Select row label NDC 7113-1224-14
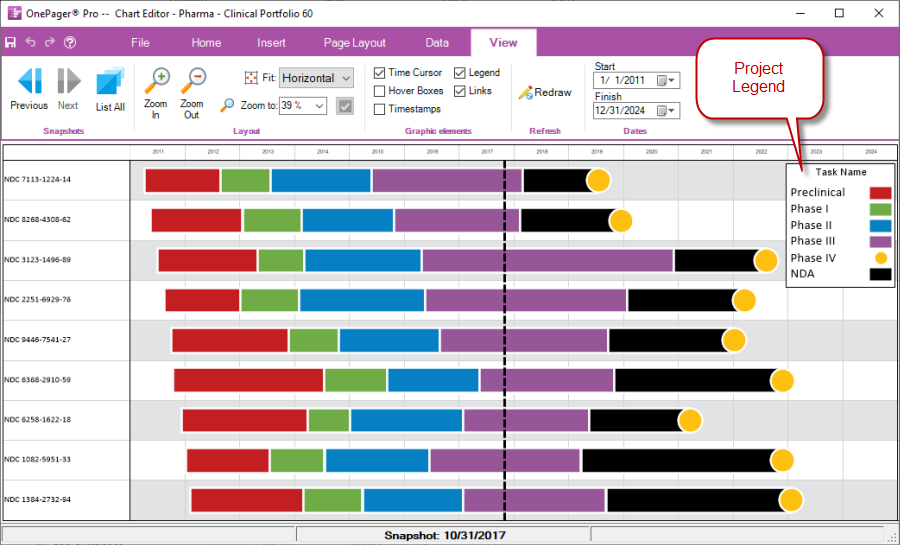Screen dimensions: 900x545 coord(37,180)
